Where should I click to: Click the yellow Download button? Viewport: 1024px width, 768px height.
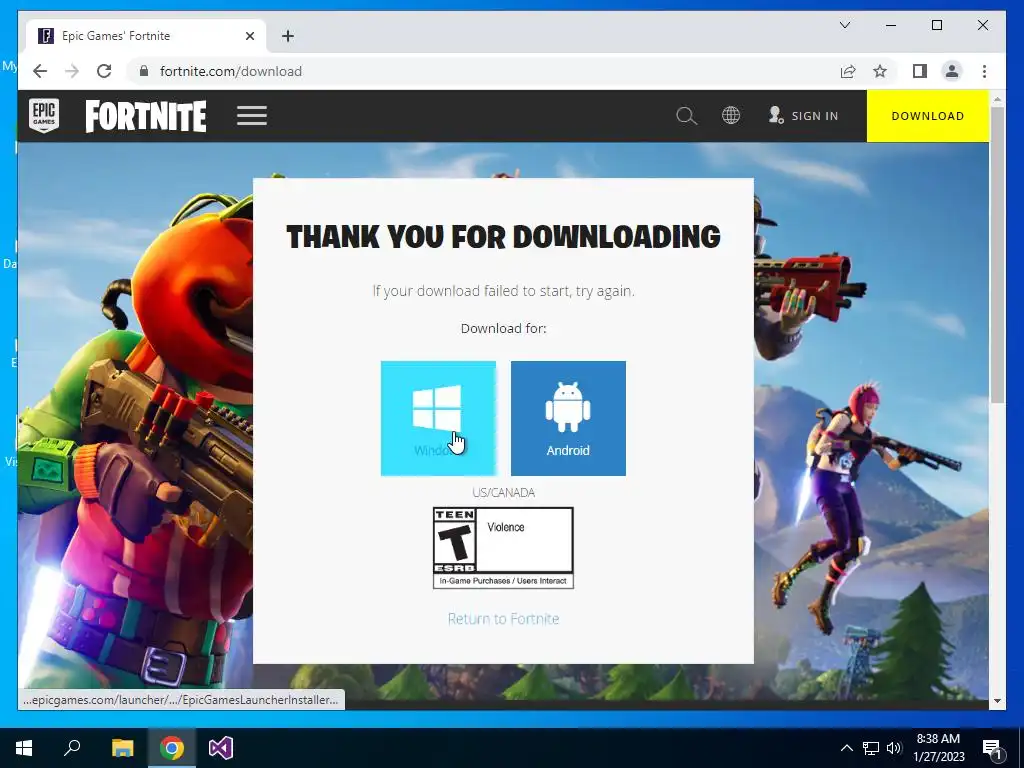927,116
